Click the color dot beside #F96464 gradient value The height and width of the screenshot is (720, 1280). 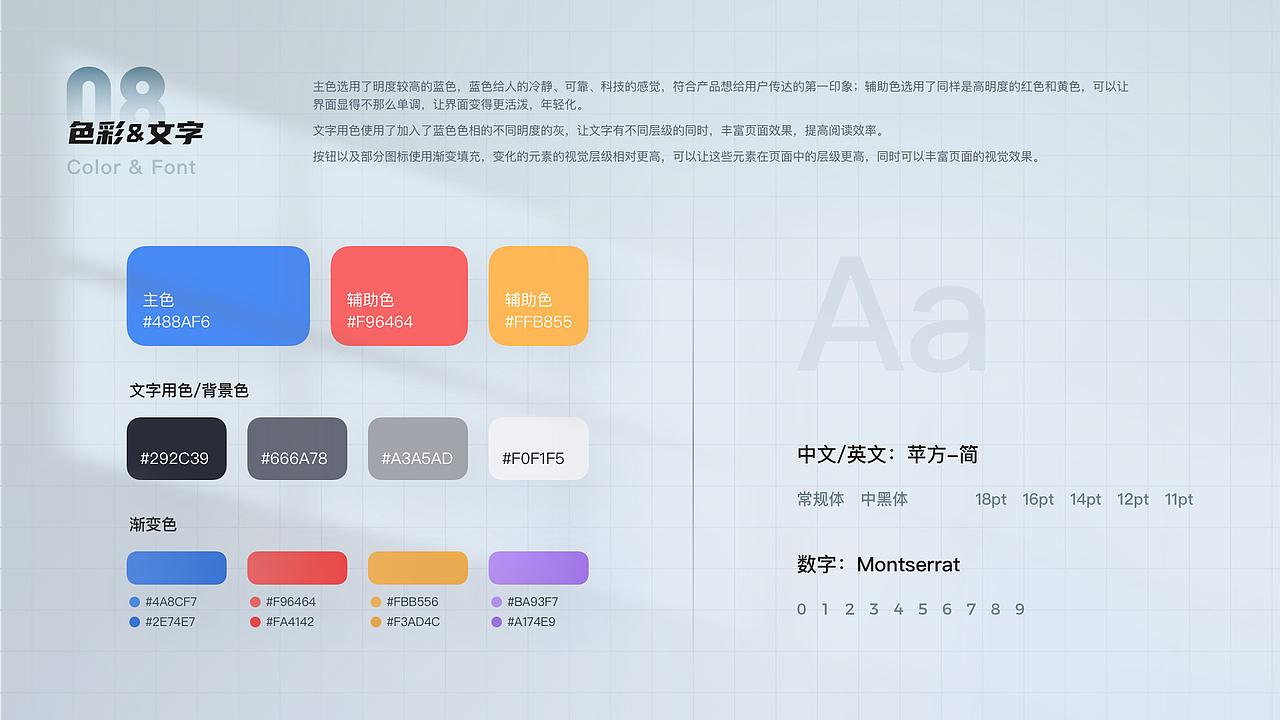coord(255,602)
